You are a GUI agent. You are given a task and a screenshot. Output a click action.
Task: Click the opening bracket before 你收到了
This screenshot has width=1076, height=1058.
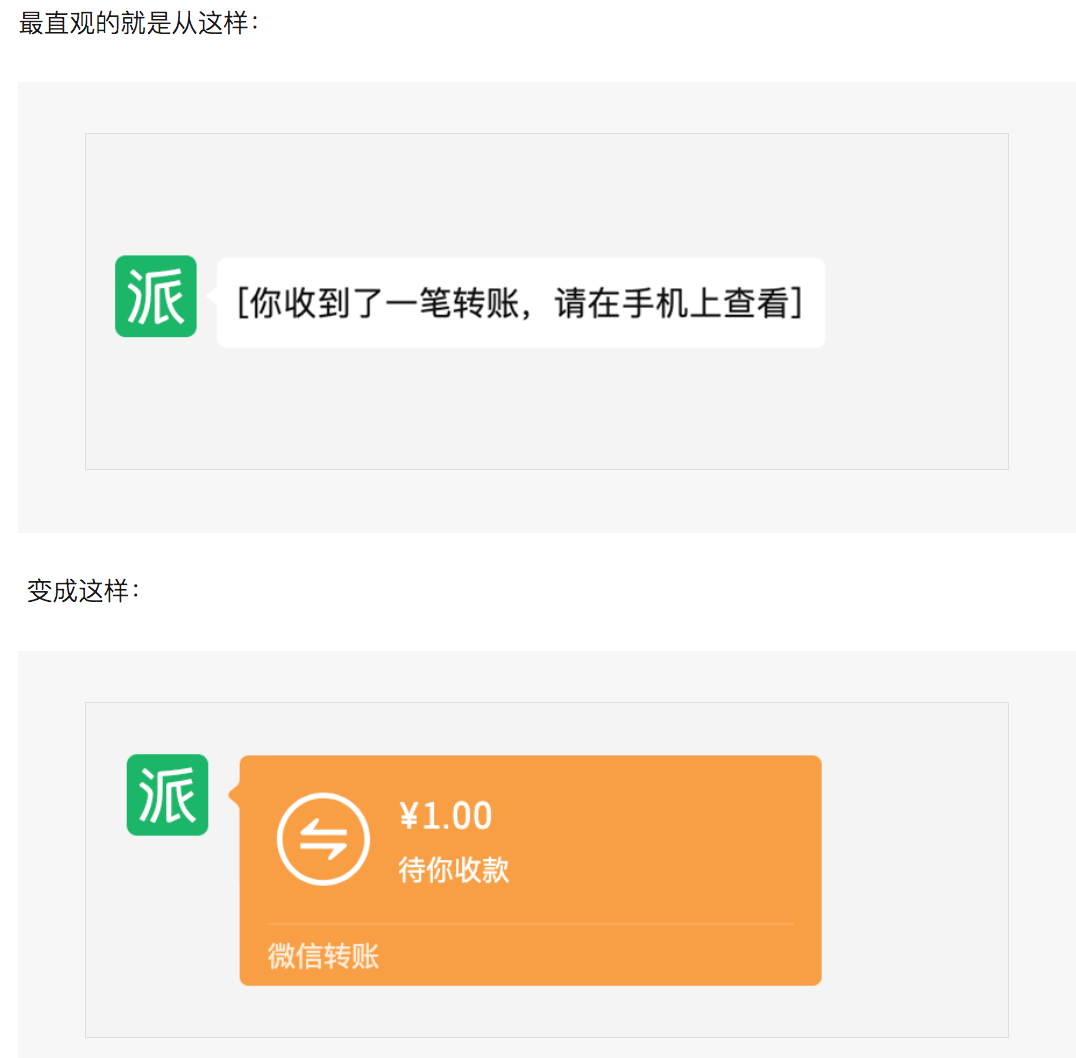click(243, 303)
